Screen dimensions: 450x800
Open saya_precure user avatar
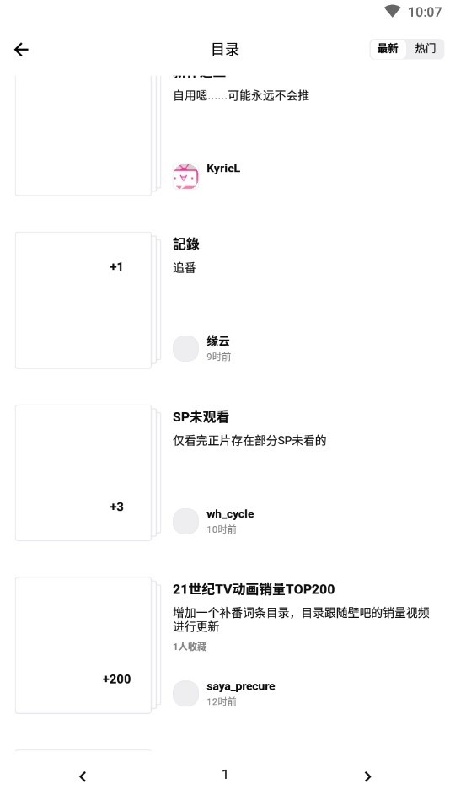point(186,693)
